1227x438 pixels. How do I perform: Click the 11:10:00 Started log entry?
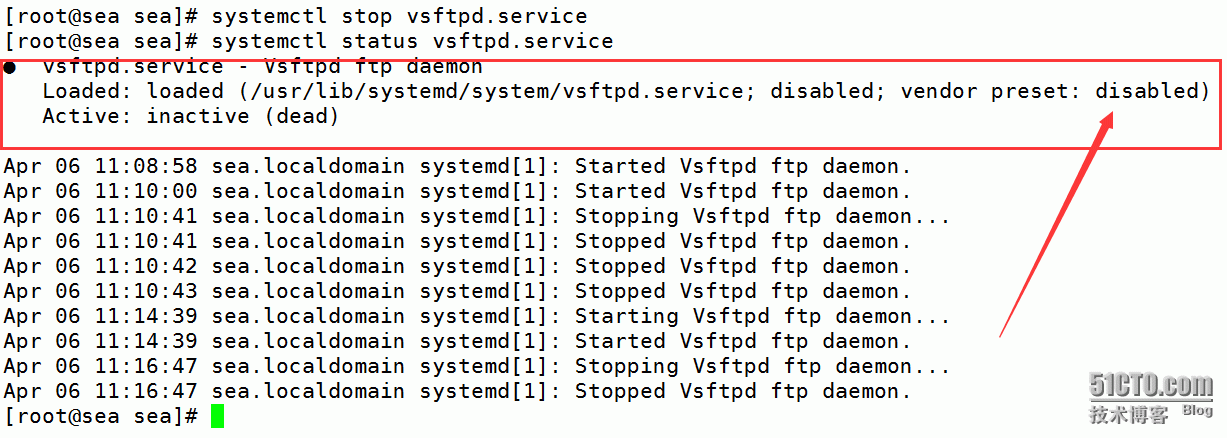pos(458,191)
